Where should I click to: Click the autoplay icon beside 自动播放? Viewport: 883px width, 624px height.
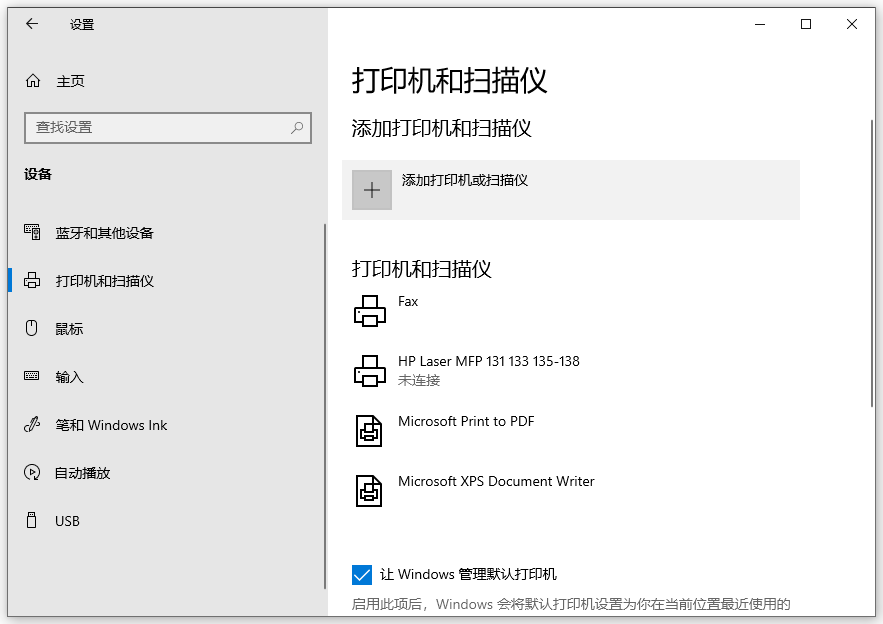coord(32,472)
